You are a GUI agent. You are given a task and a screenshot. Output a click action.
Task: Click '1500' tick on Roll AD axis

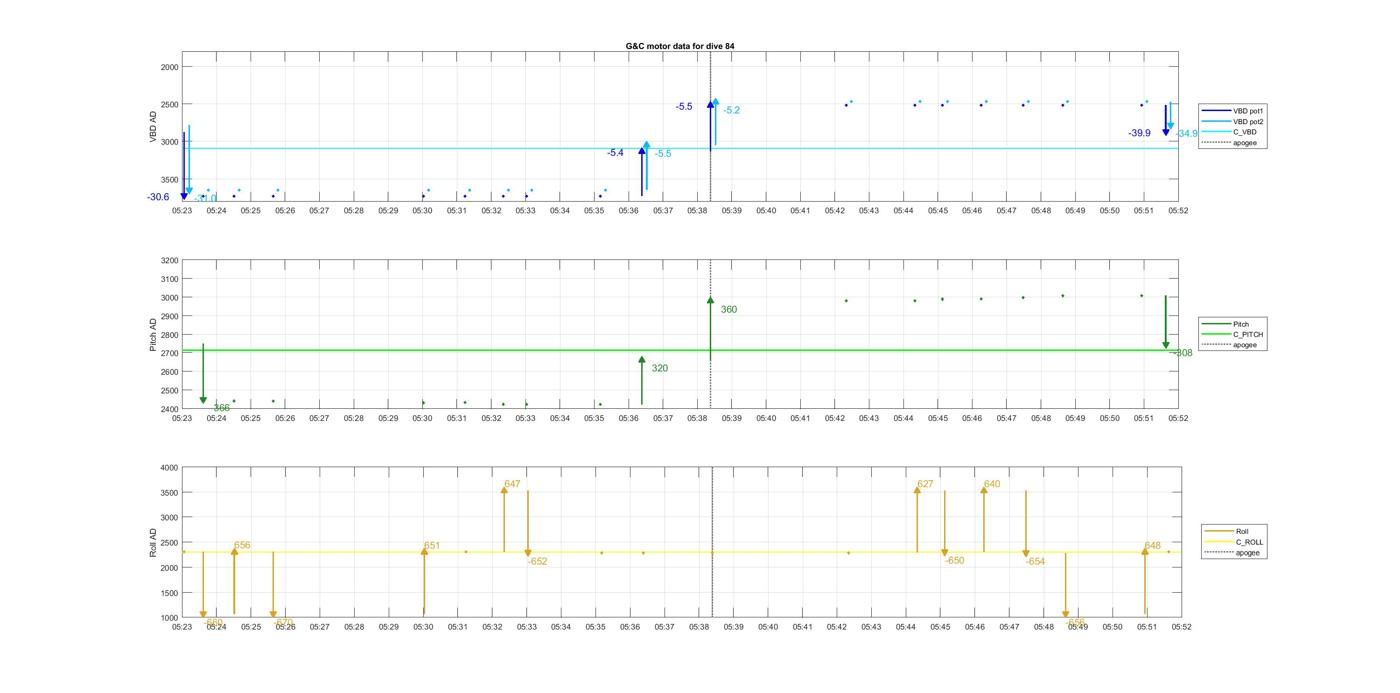click(x=169, y=593)
